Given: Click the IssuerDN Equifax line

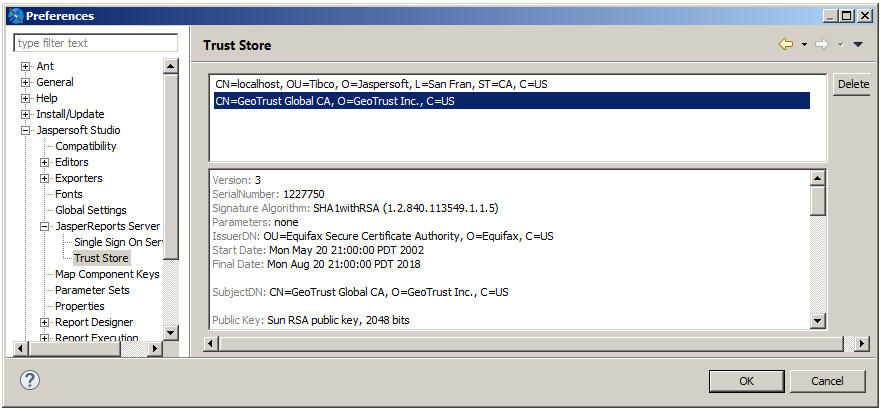Looking at the screenshot, I should (x=383, y=236).
